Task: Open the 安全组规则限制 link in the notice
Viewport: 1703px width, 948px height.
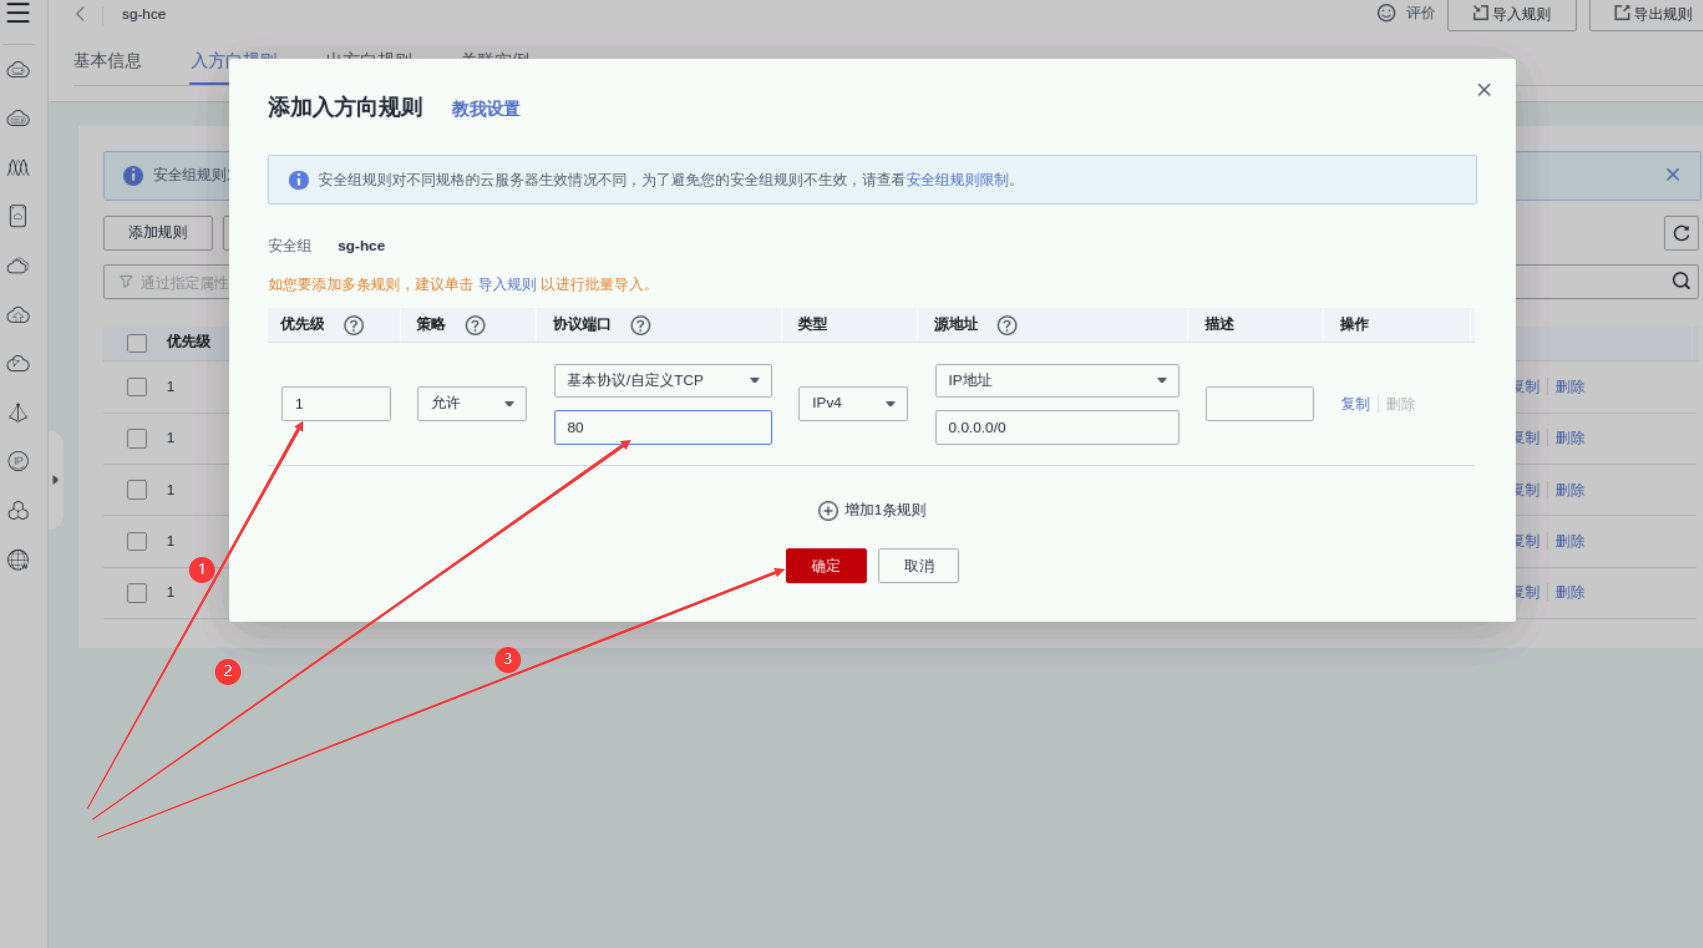Action: coord(957,180)
